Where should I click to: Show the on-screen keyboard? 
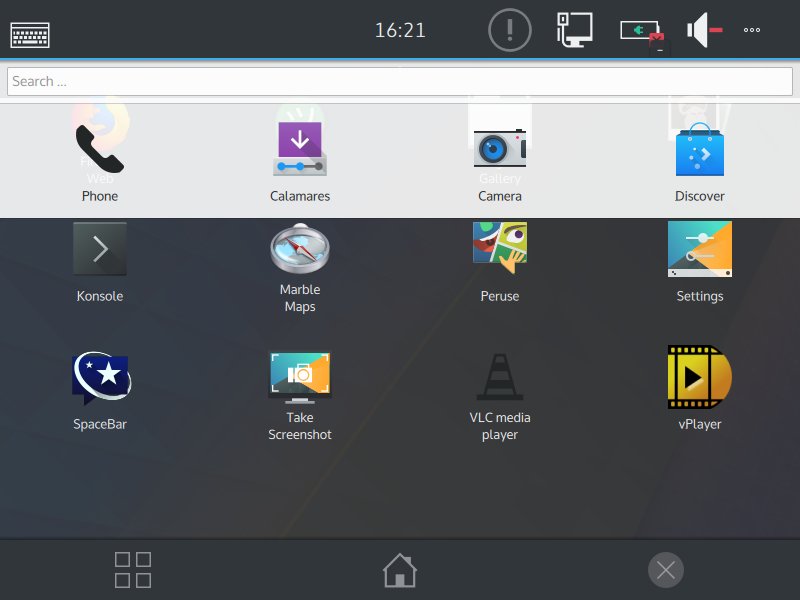point(30,29)
